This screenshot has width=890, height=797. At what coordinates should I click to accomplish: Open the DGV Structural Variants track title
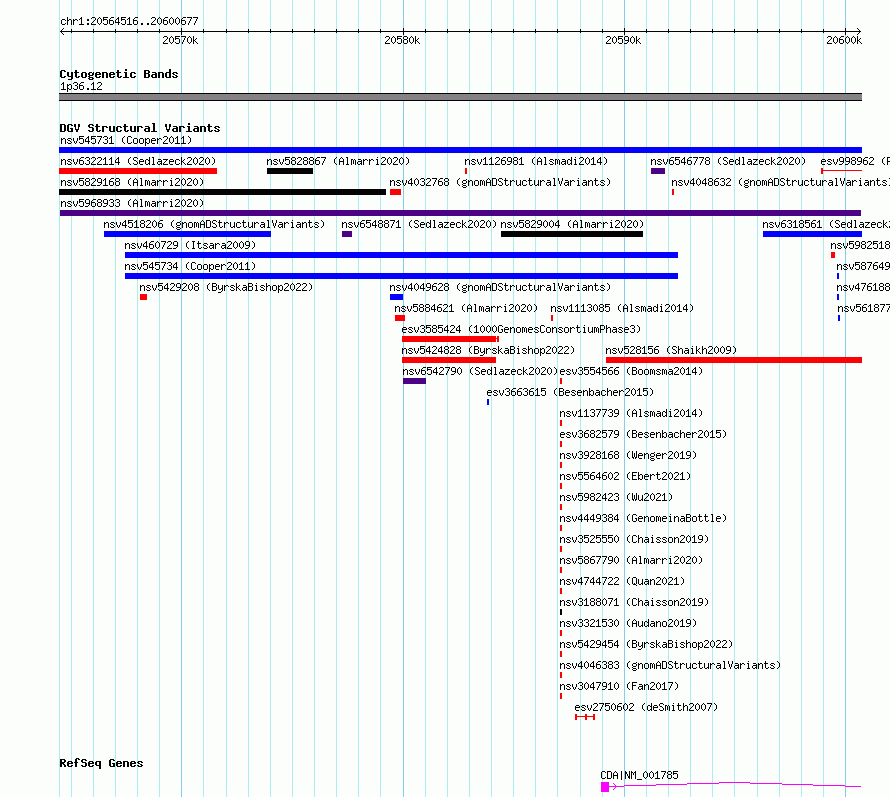[x=140, y=128]
